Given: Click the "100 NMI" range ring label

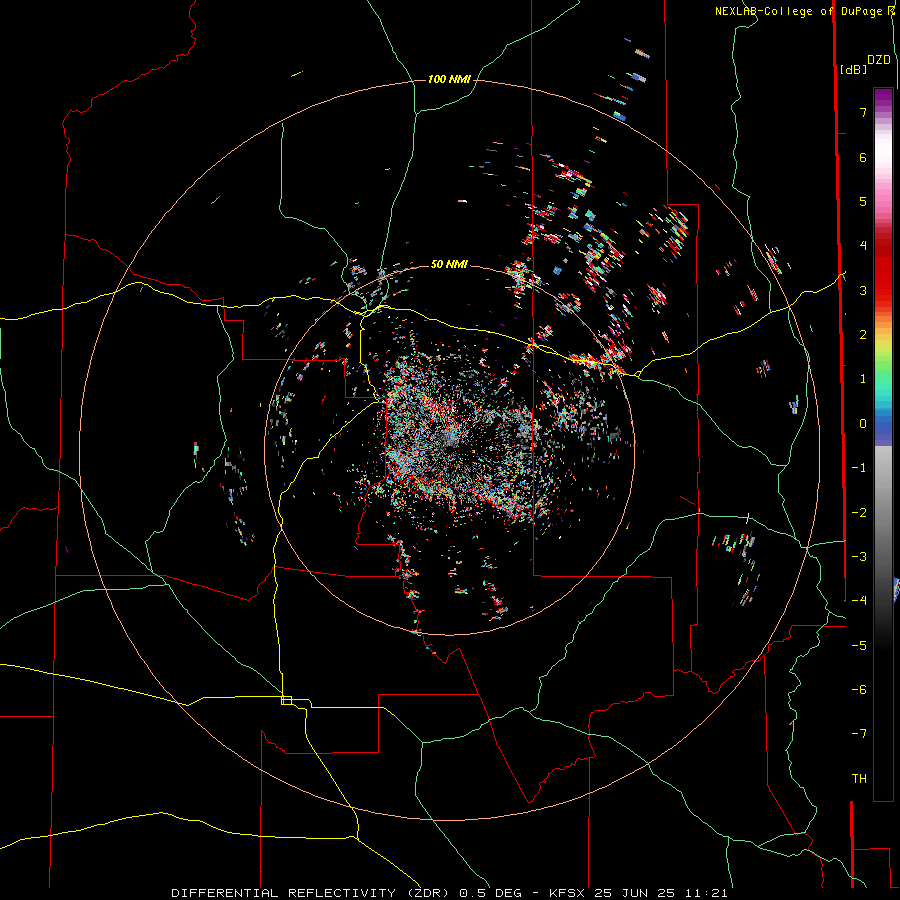Looking at the screenshot, I should [449, 79].
